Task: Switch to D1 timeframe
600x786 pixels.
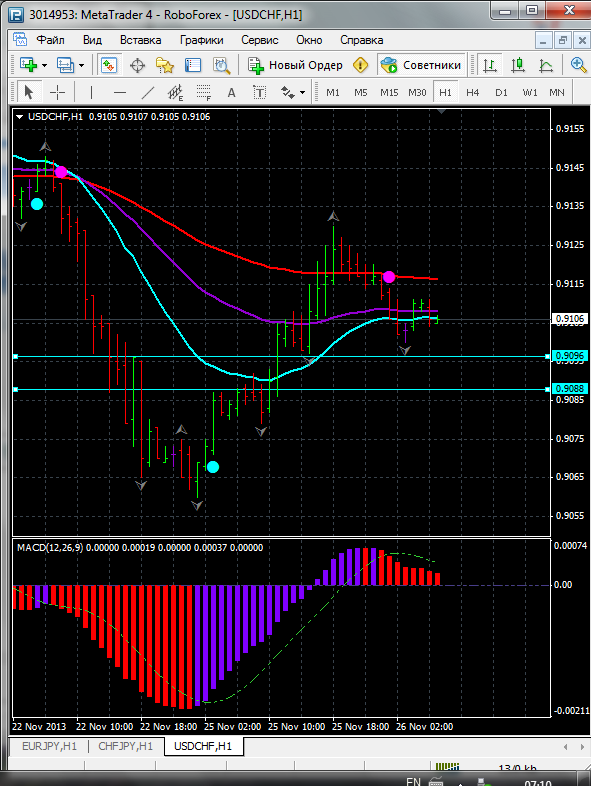Action: pos(501,93)
